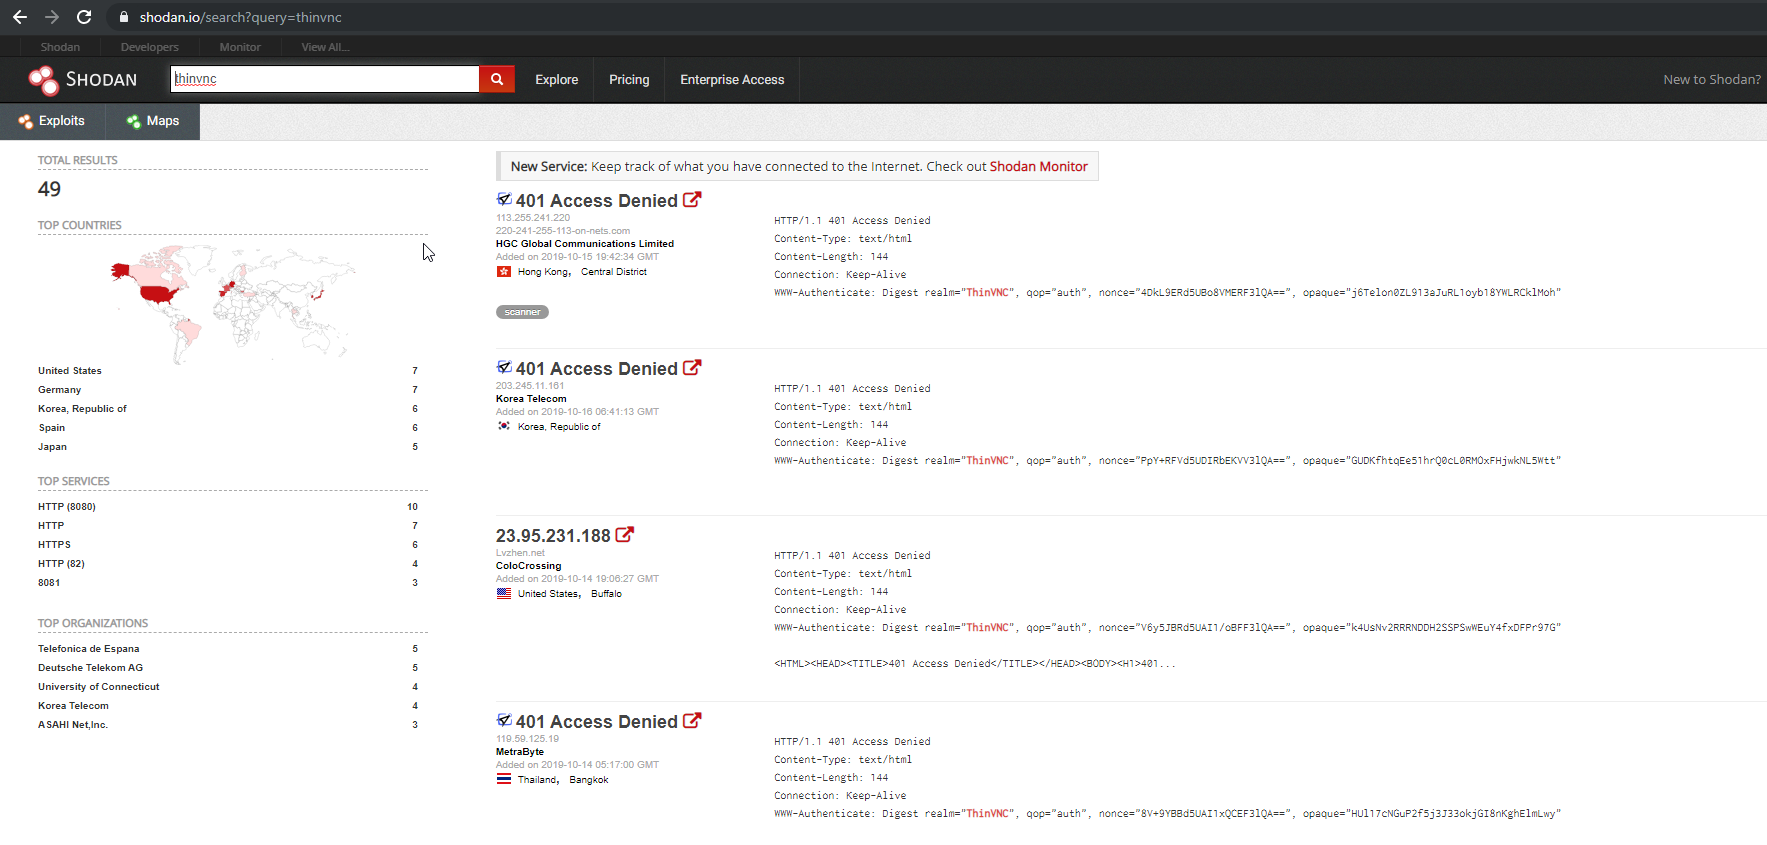Open the 23.95.231.188 result title
This screenshot has width=1767, height=845.
553,536
